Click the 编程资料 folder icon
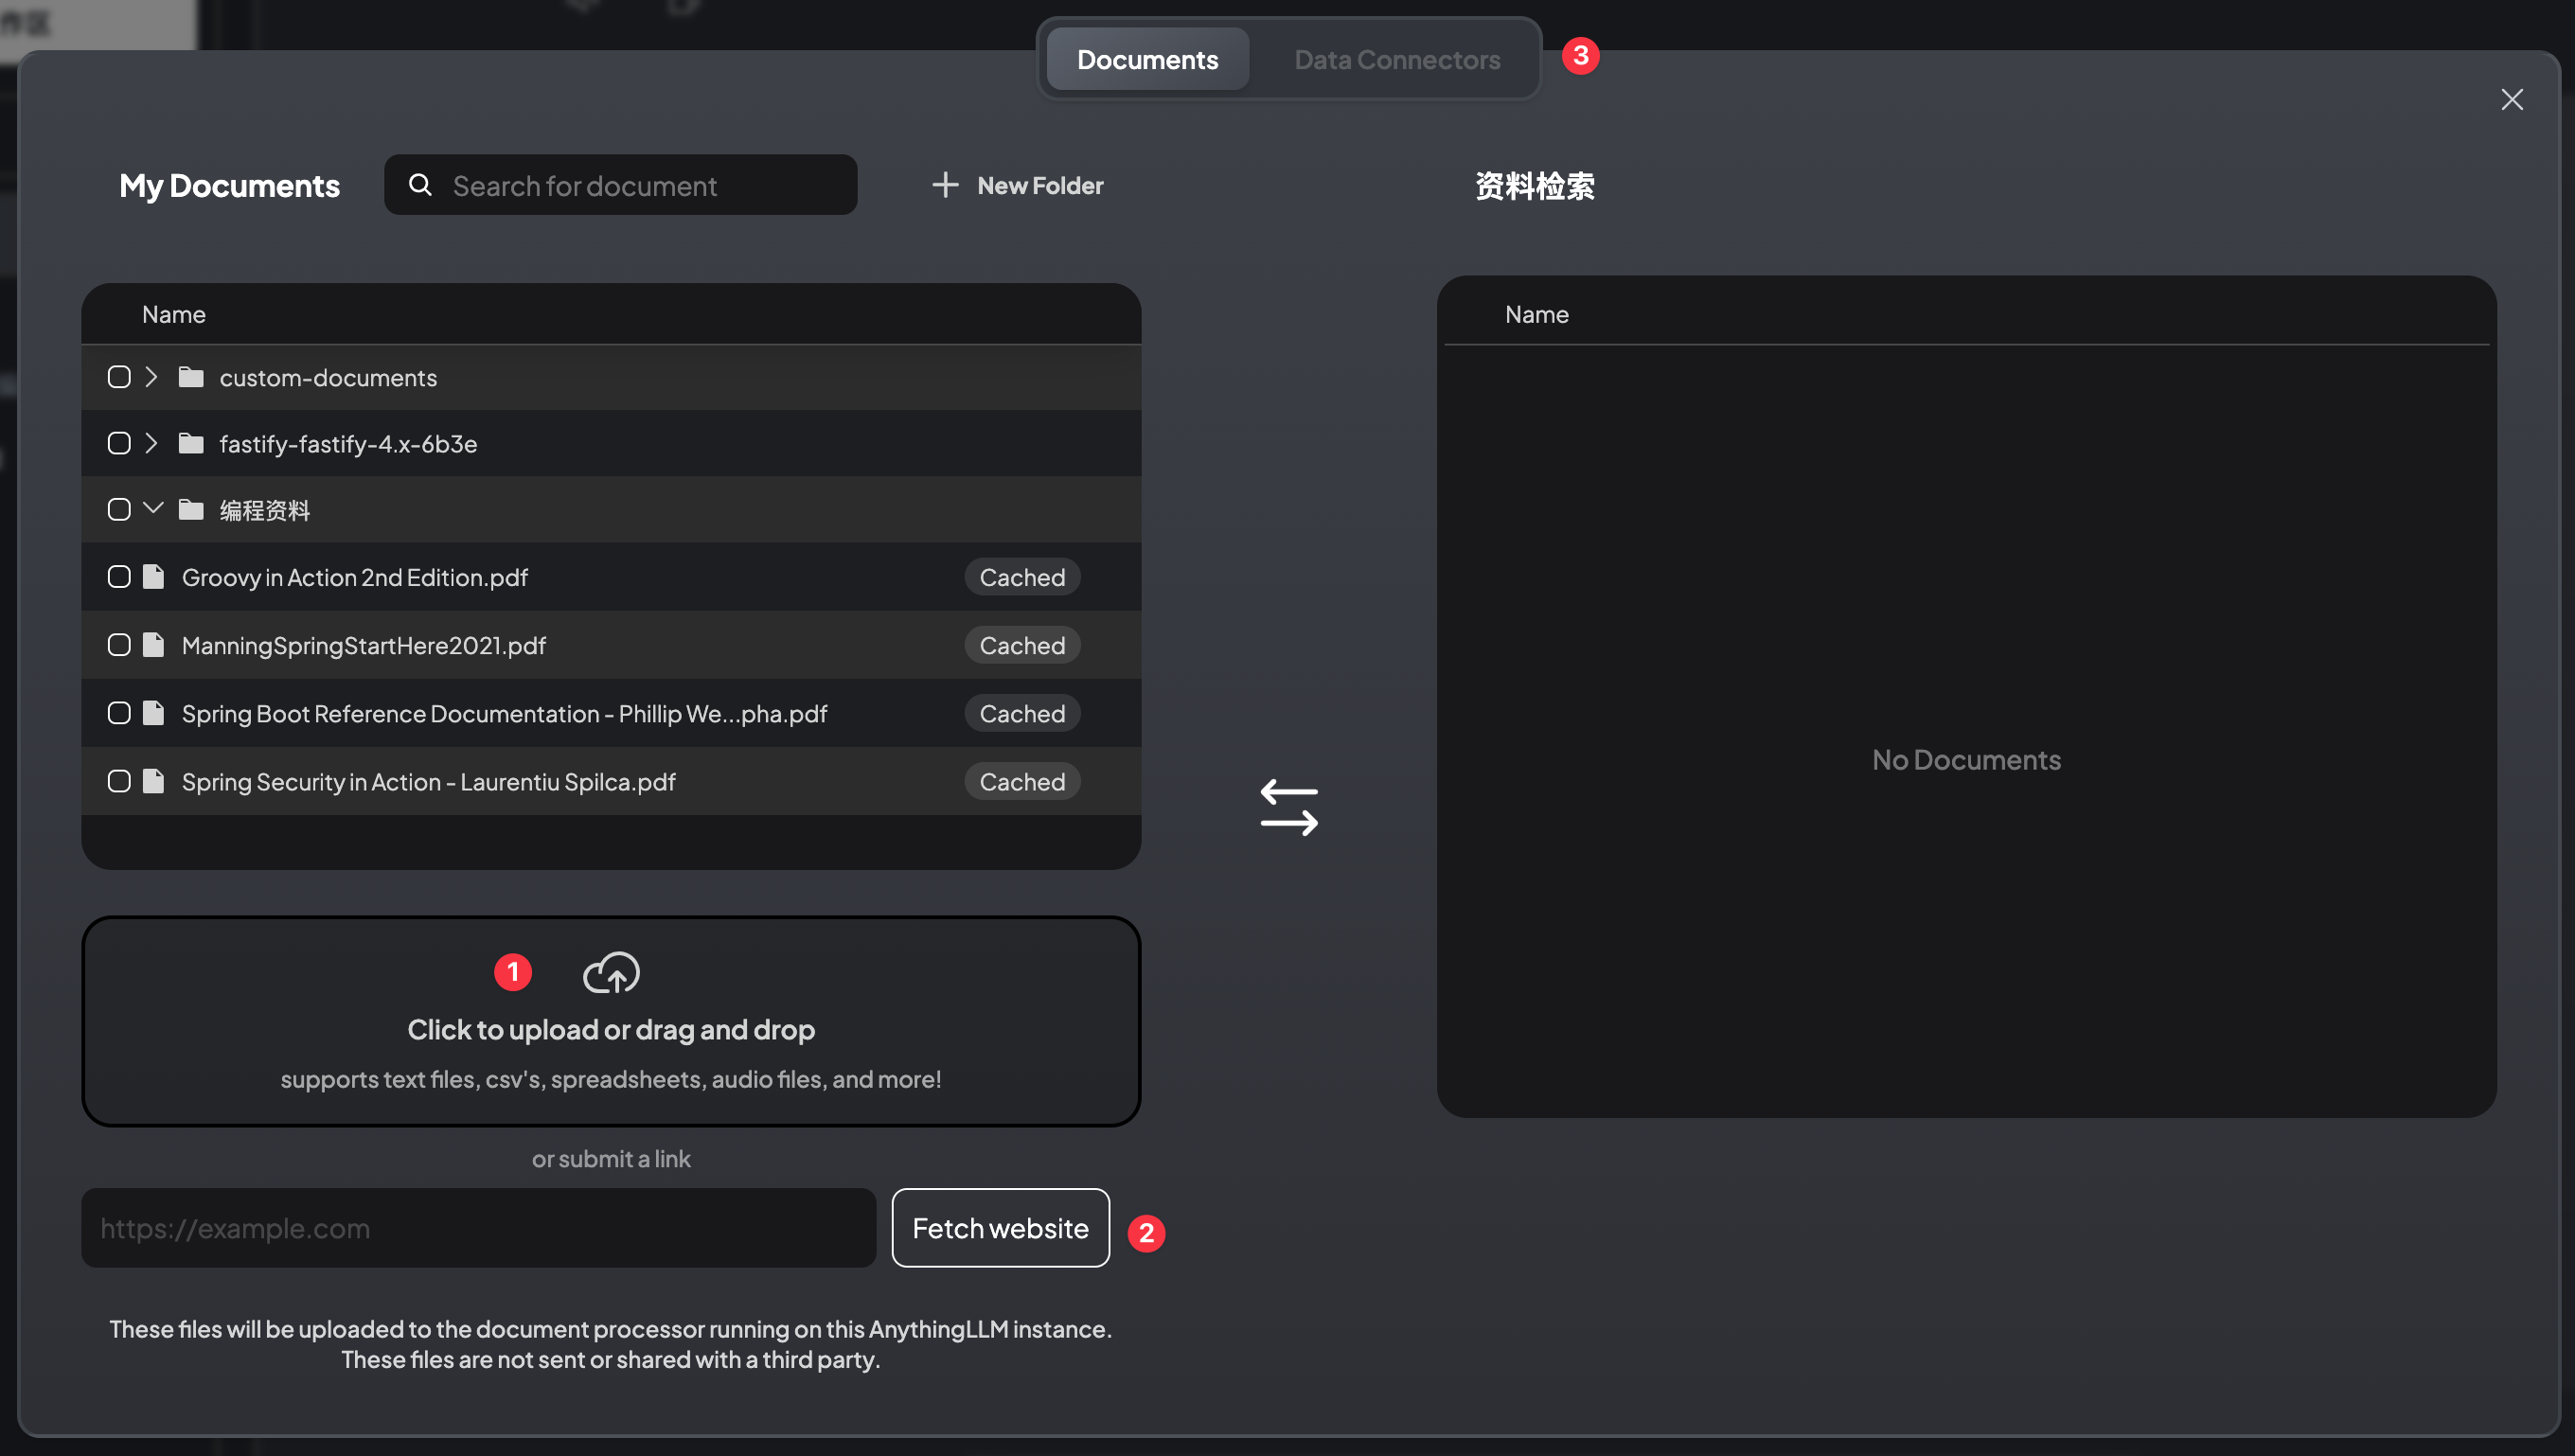This screenshot has width=2575, height=1456. coord(191,510)
